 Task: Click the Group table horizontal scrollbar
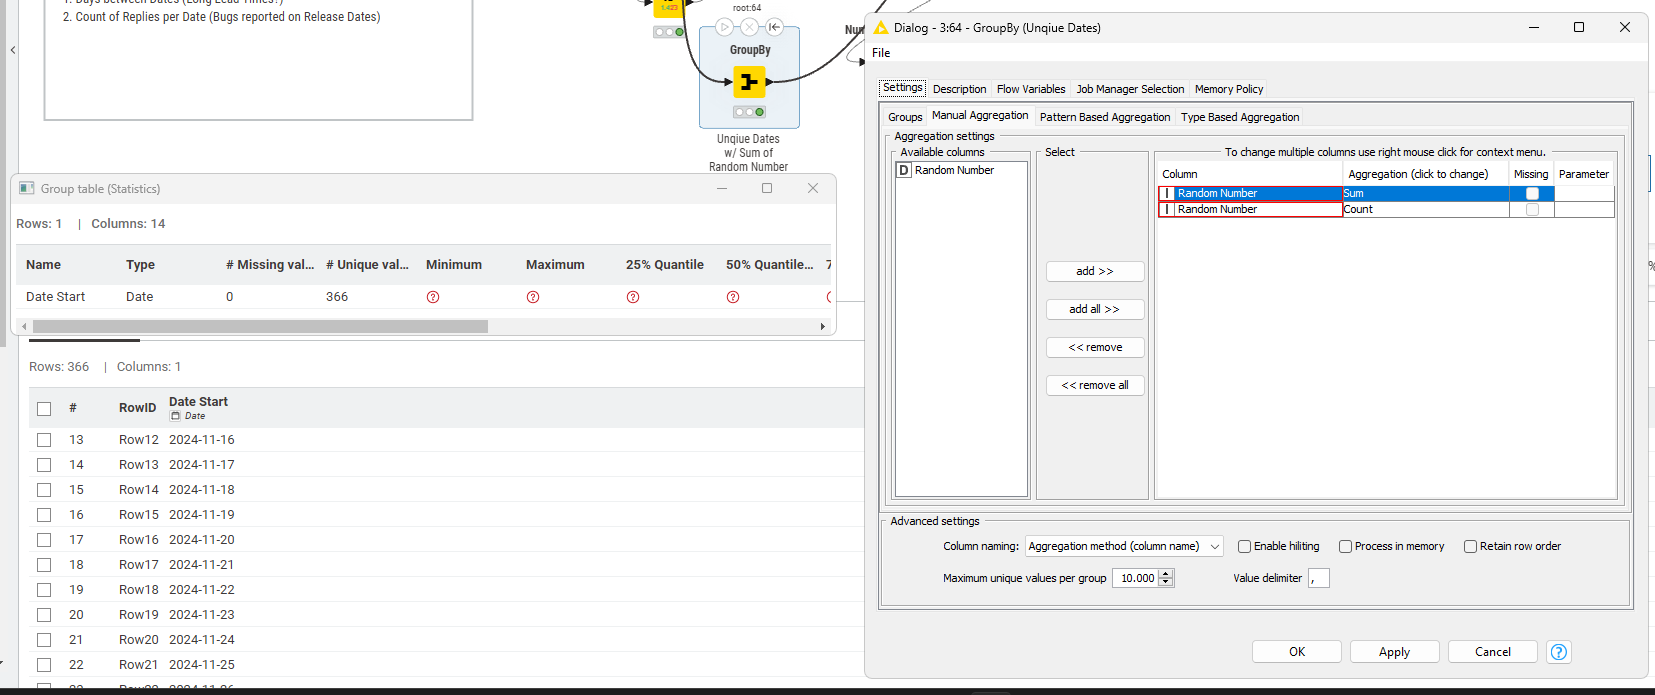(x=260, y=326)
